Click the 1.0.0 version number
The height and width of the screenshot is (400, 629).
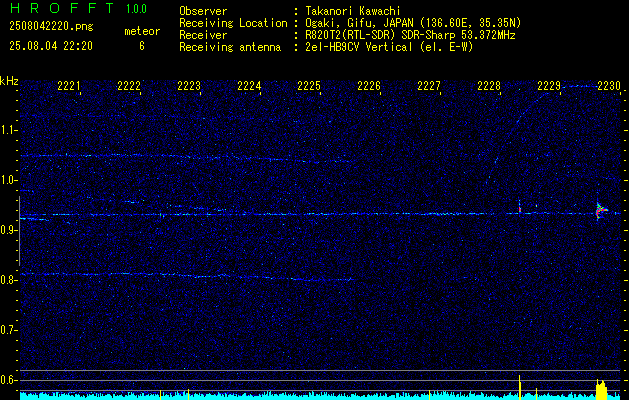[x=136, y=9]
